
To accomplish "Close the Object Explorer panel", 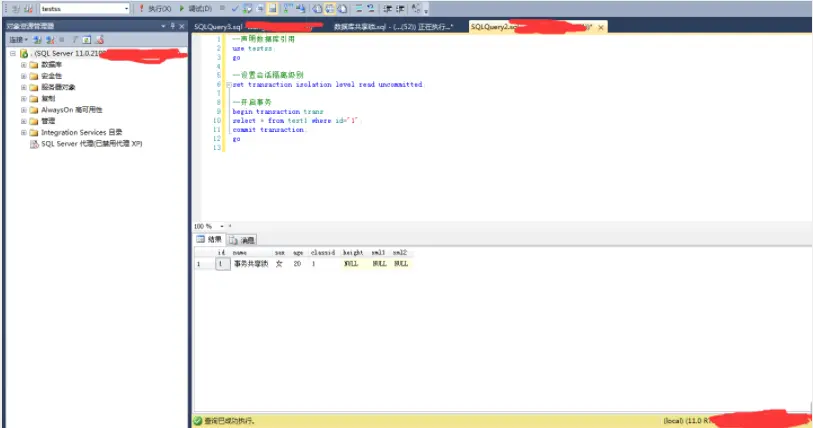I will (x=181, y=26).
